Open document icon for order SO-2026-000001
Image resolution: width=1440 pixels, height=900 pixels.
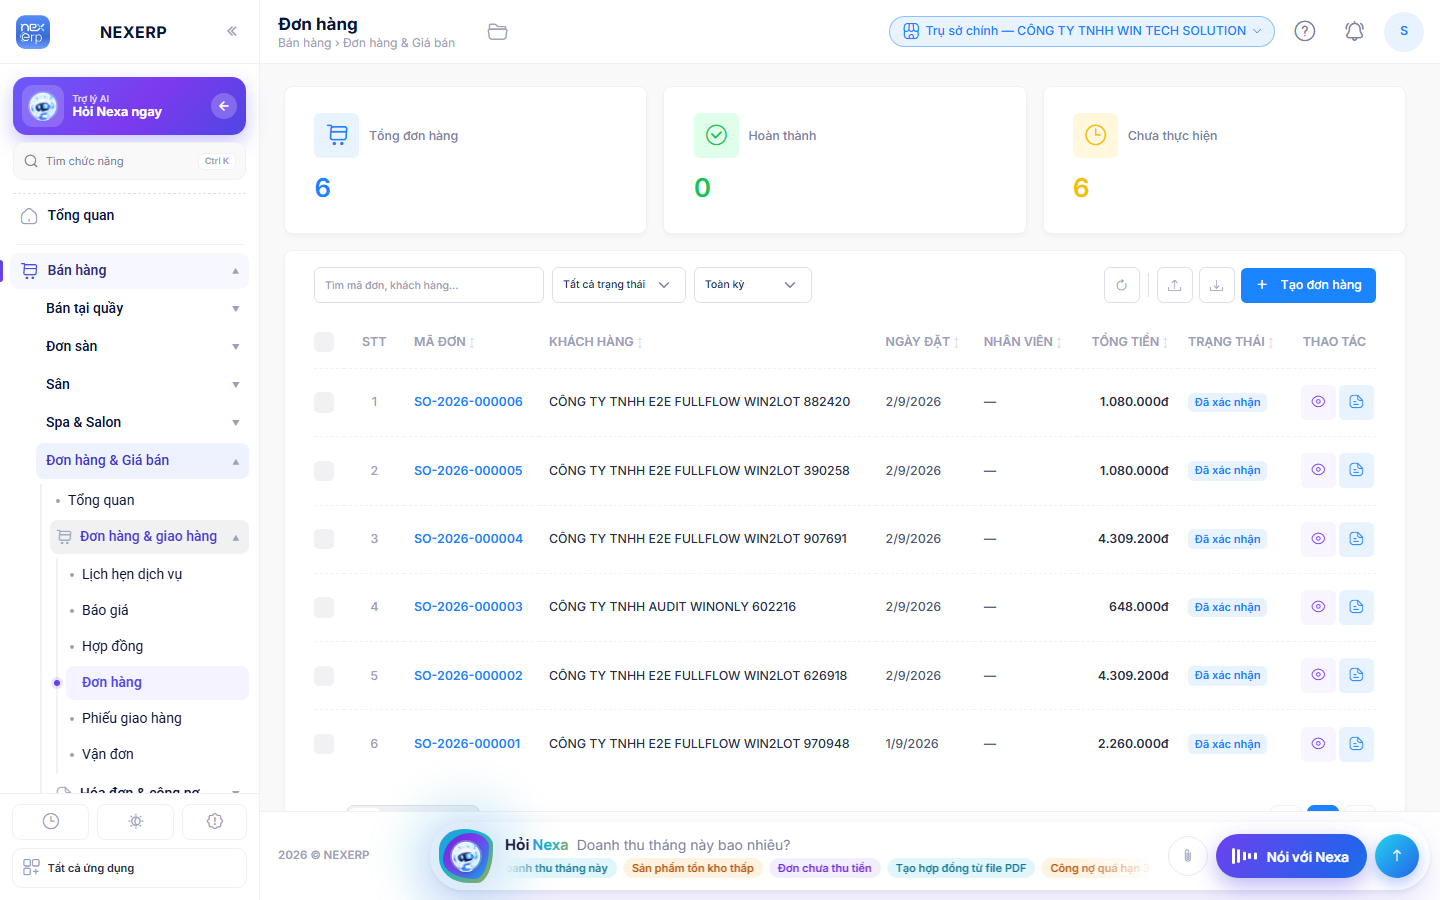[1356, 744]
